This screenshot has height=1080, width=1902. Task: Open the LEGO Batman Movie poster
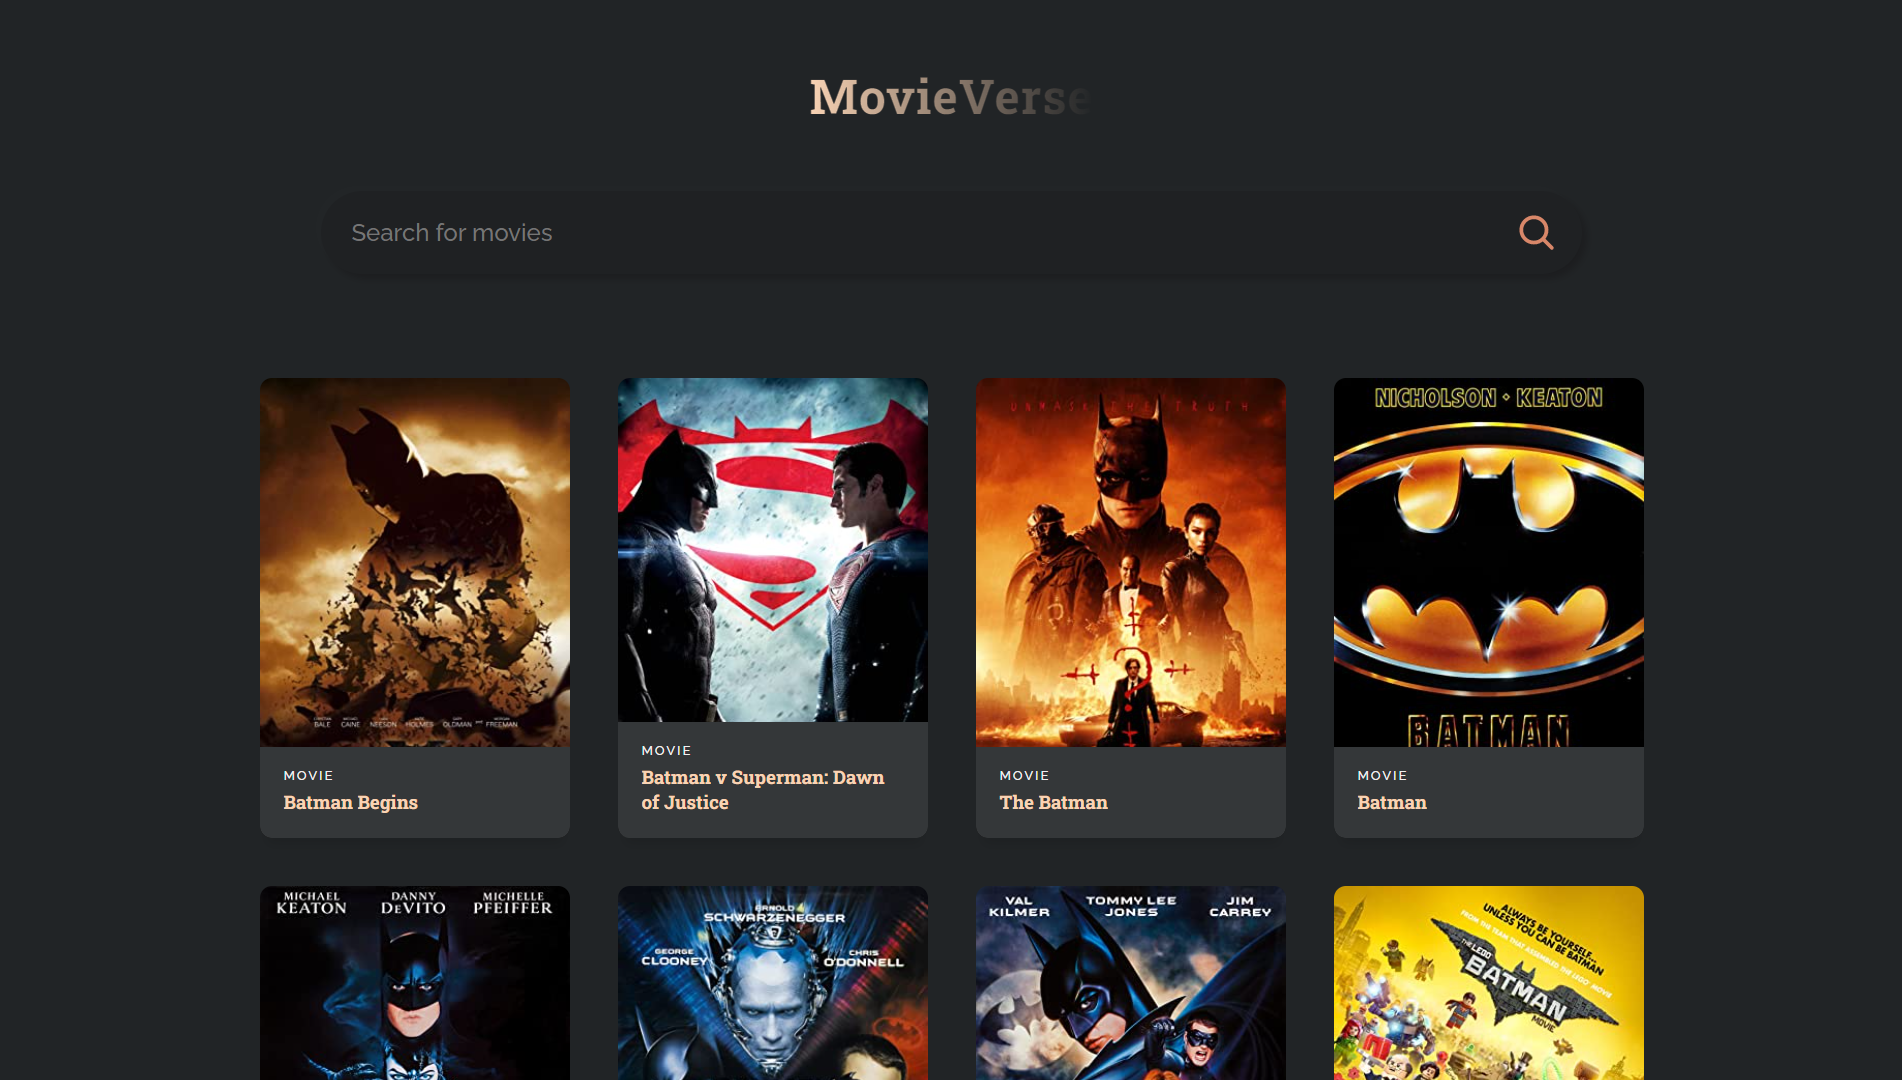click(x=1489, y=983)
